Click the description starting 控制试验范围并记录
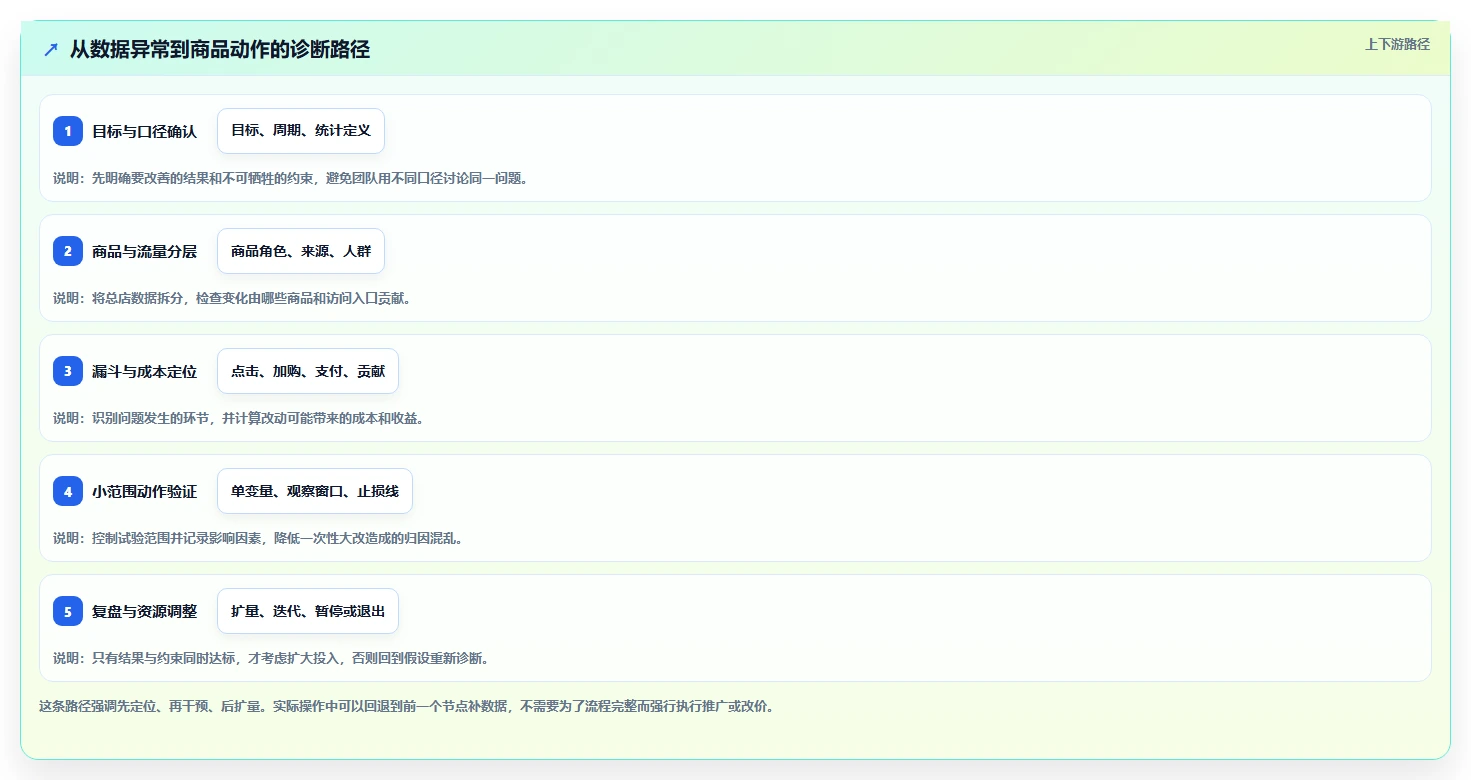Viewport: 1471px width, 780px height. pyautogui.click(x=258, y=538)
